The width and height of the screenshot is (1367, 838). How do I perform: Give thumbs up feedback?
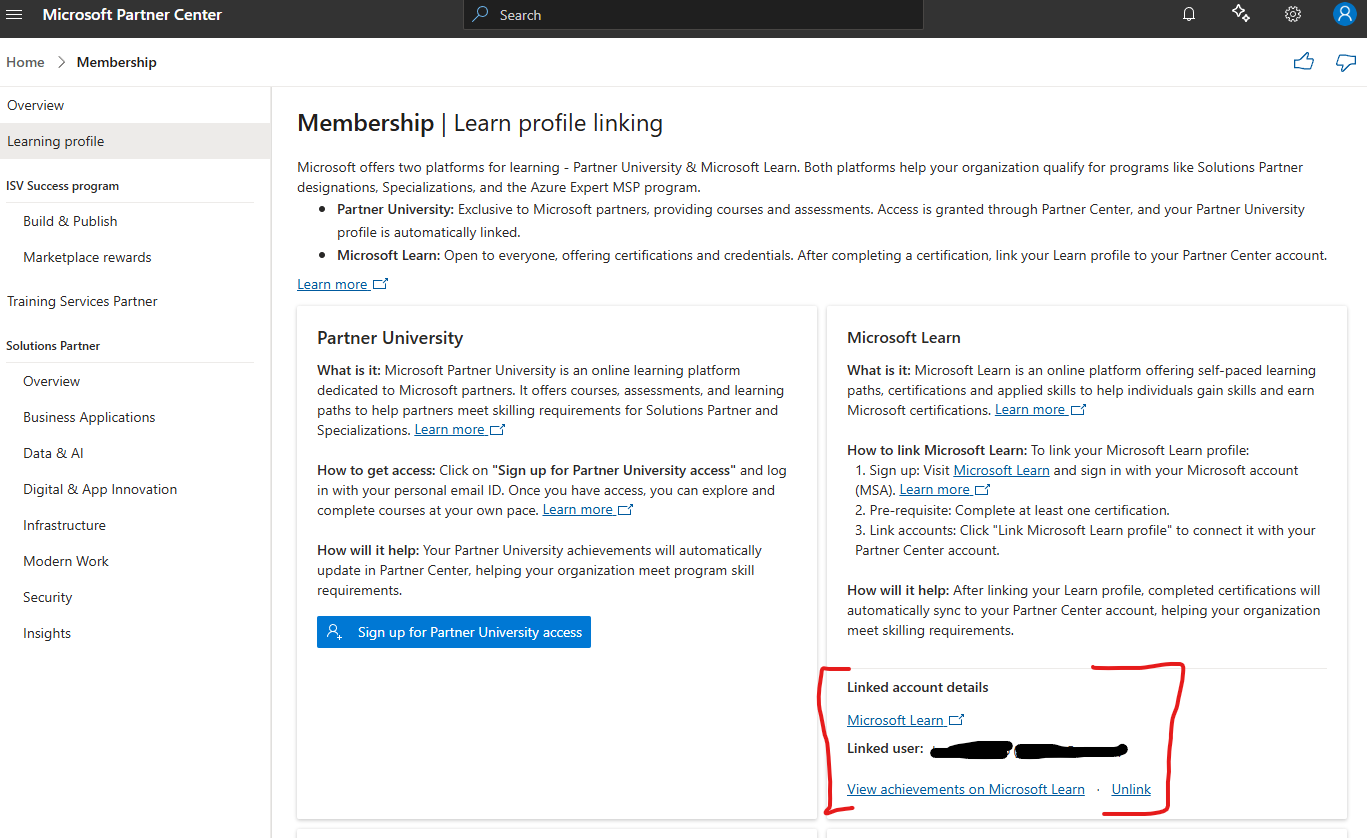click(x=1303, y=62)
